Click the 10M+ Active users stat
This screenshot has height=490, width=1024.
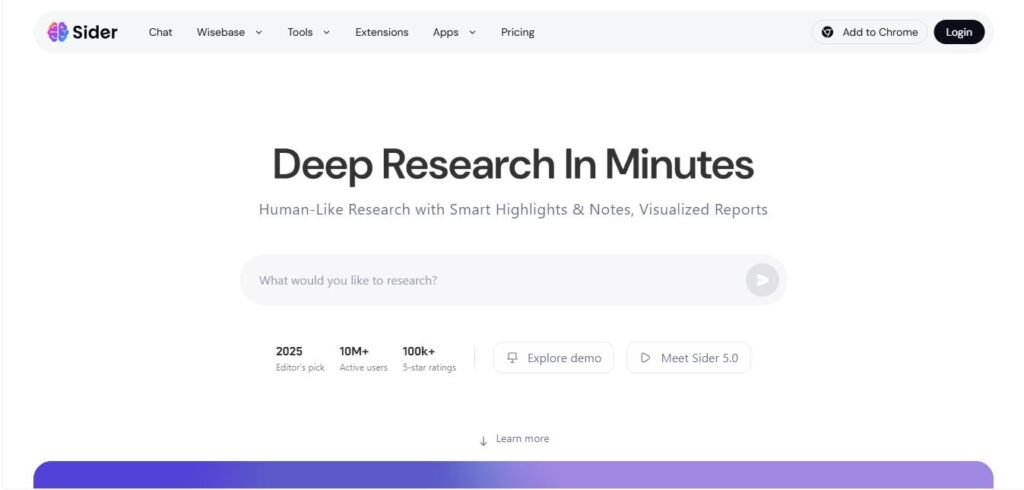point(363,358)
